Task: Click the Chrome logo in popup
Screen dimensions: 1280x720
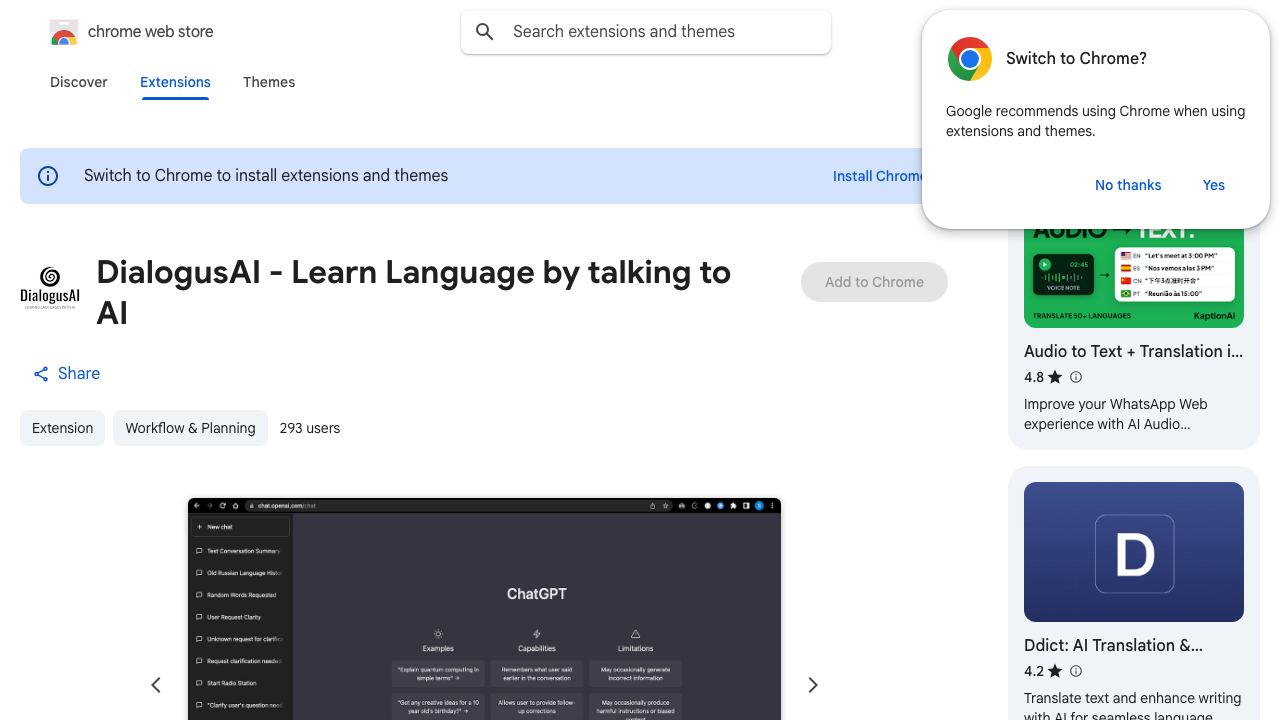Action: coord(970,59)
